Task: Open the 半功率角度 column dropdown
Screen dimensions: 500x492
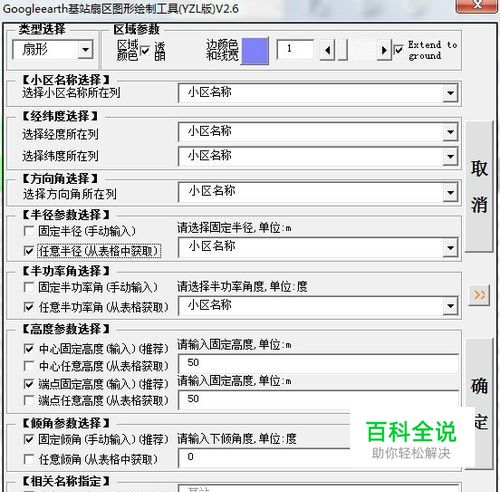Action: coord(450,306)
